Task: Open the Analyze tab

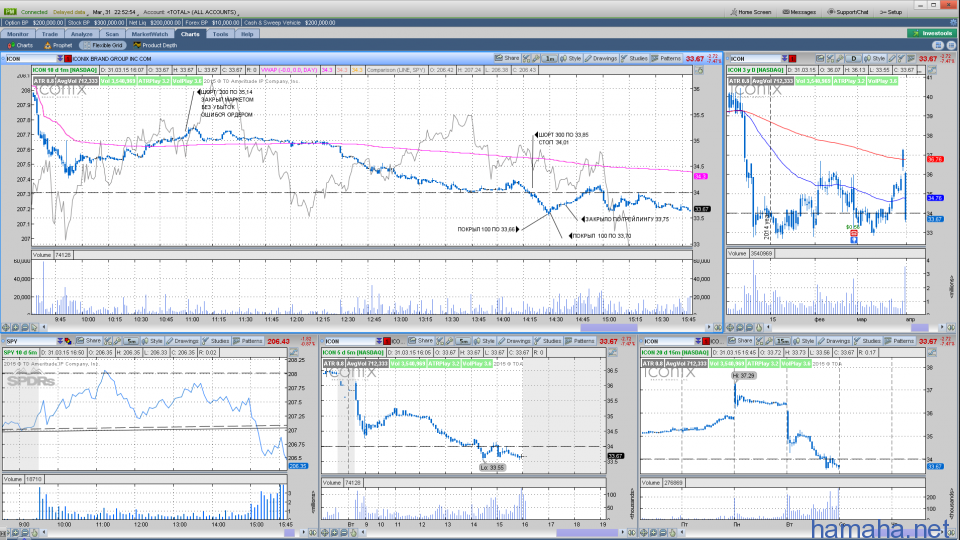Action: click(x=81, y=34)
